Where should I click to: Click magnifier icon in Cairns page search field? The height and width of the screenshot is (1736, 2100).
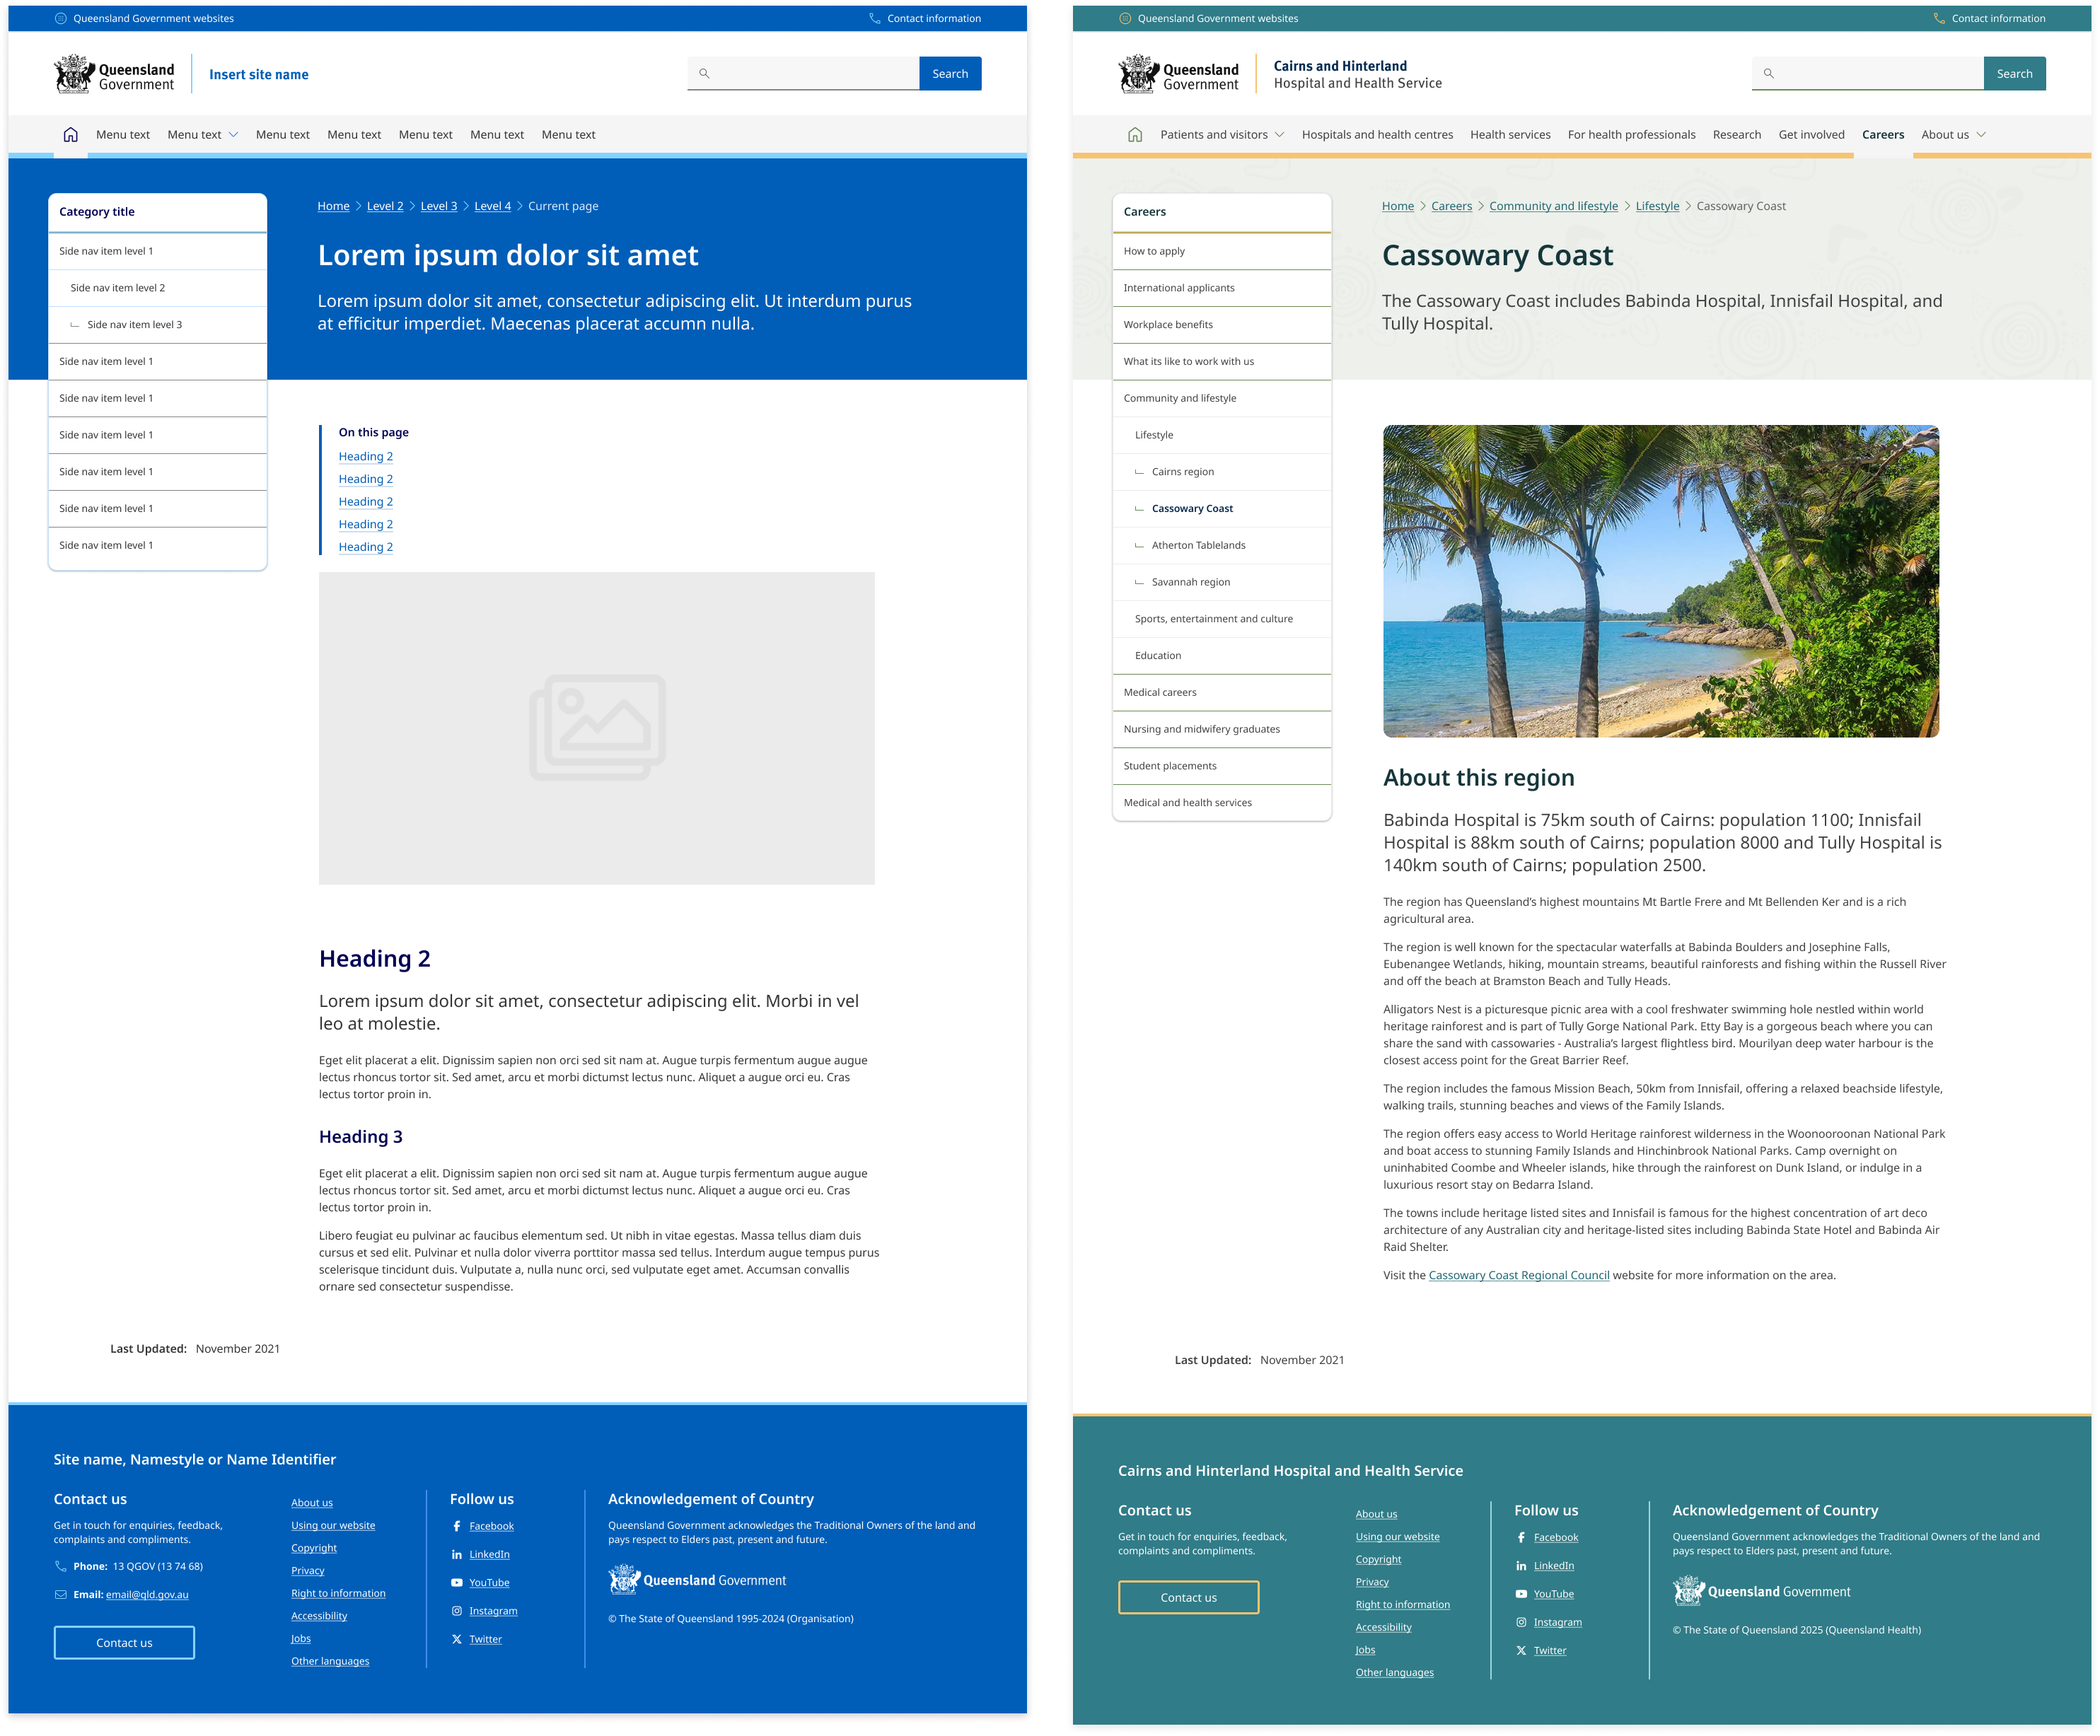click(x=1768, y=73)
